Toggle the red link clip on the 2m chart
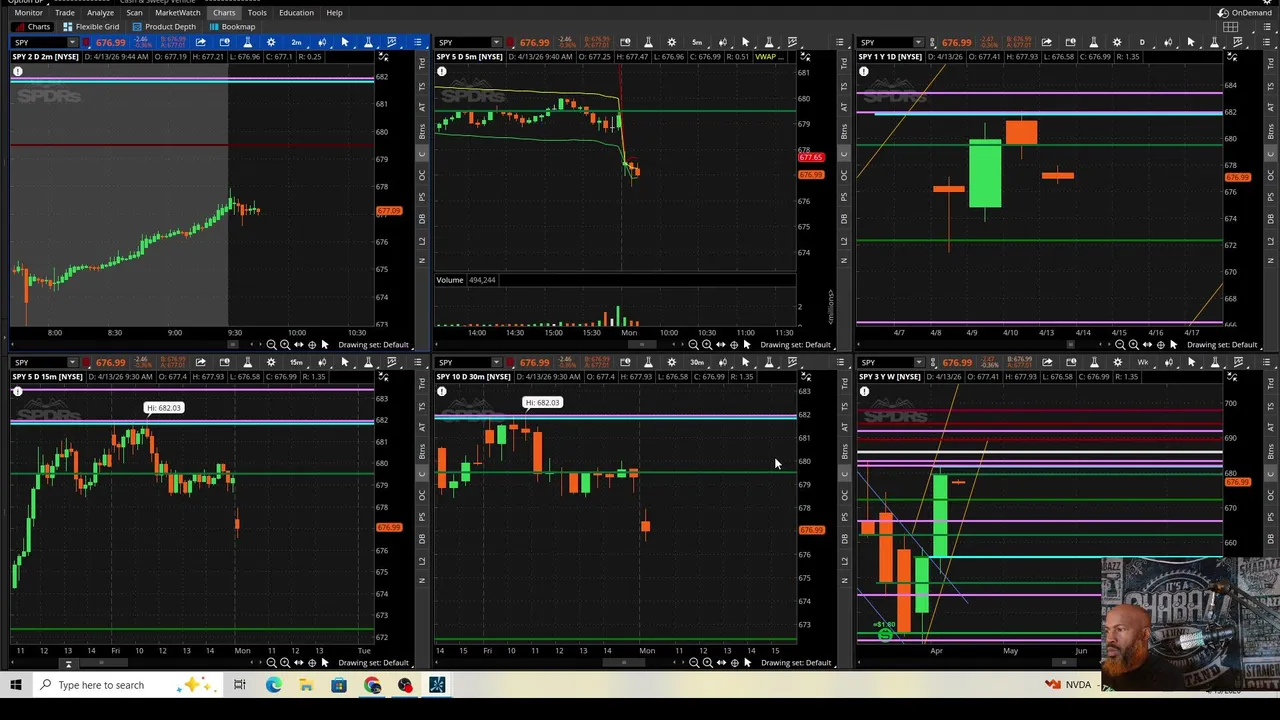Image resolution: width=1280 pixels, height=720 pixels. 87,42
